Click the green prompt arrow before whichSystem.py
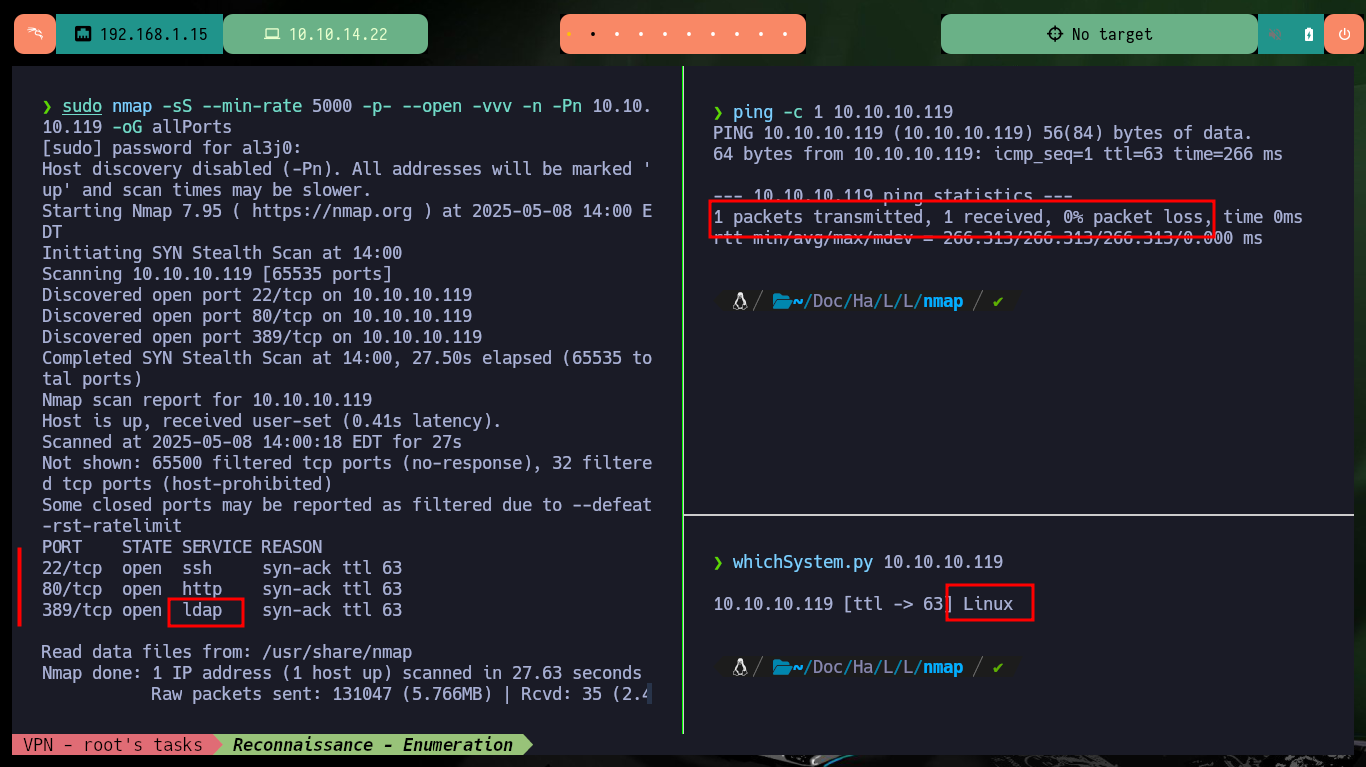This screenshot has width=1366, height=767. [x=718, y=562]
